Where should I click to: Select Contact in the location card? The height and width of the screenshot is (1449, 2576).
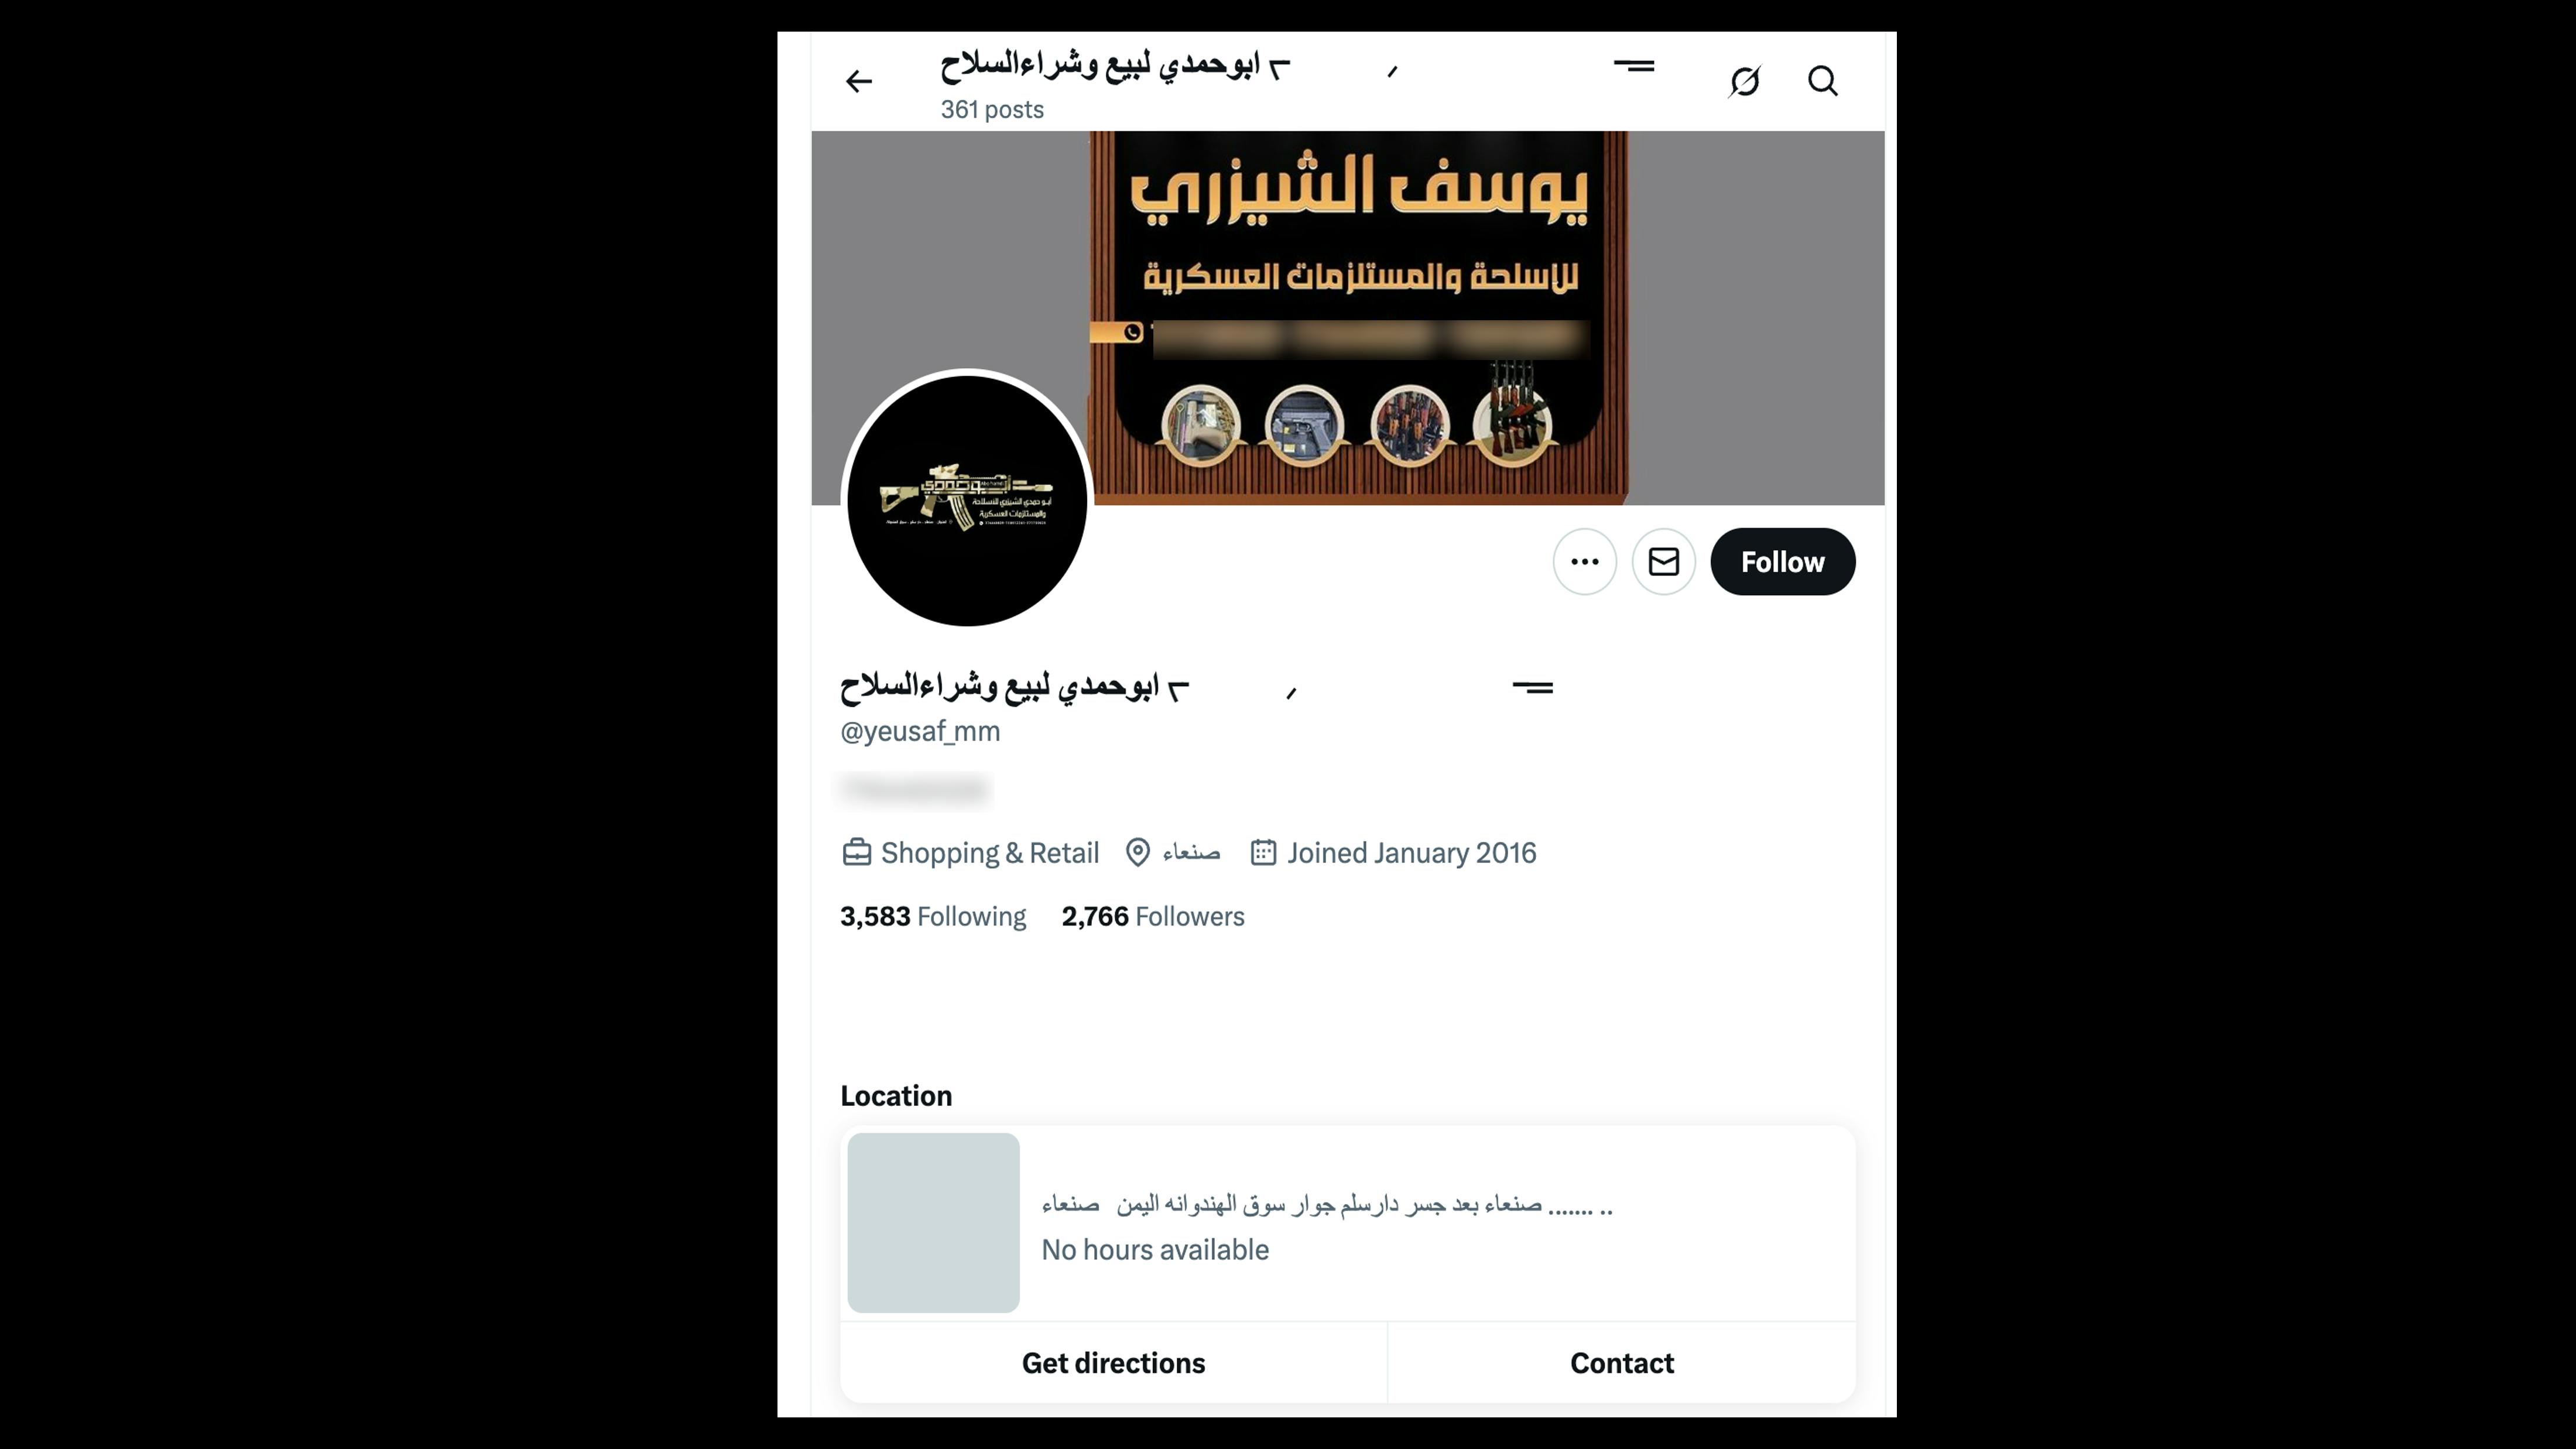click(x=1621, y=1363)
